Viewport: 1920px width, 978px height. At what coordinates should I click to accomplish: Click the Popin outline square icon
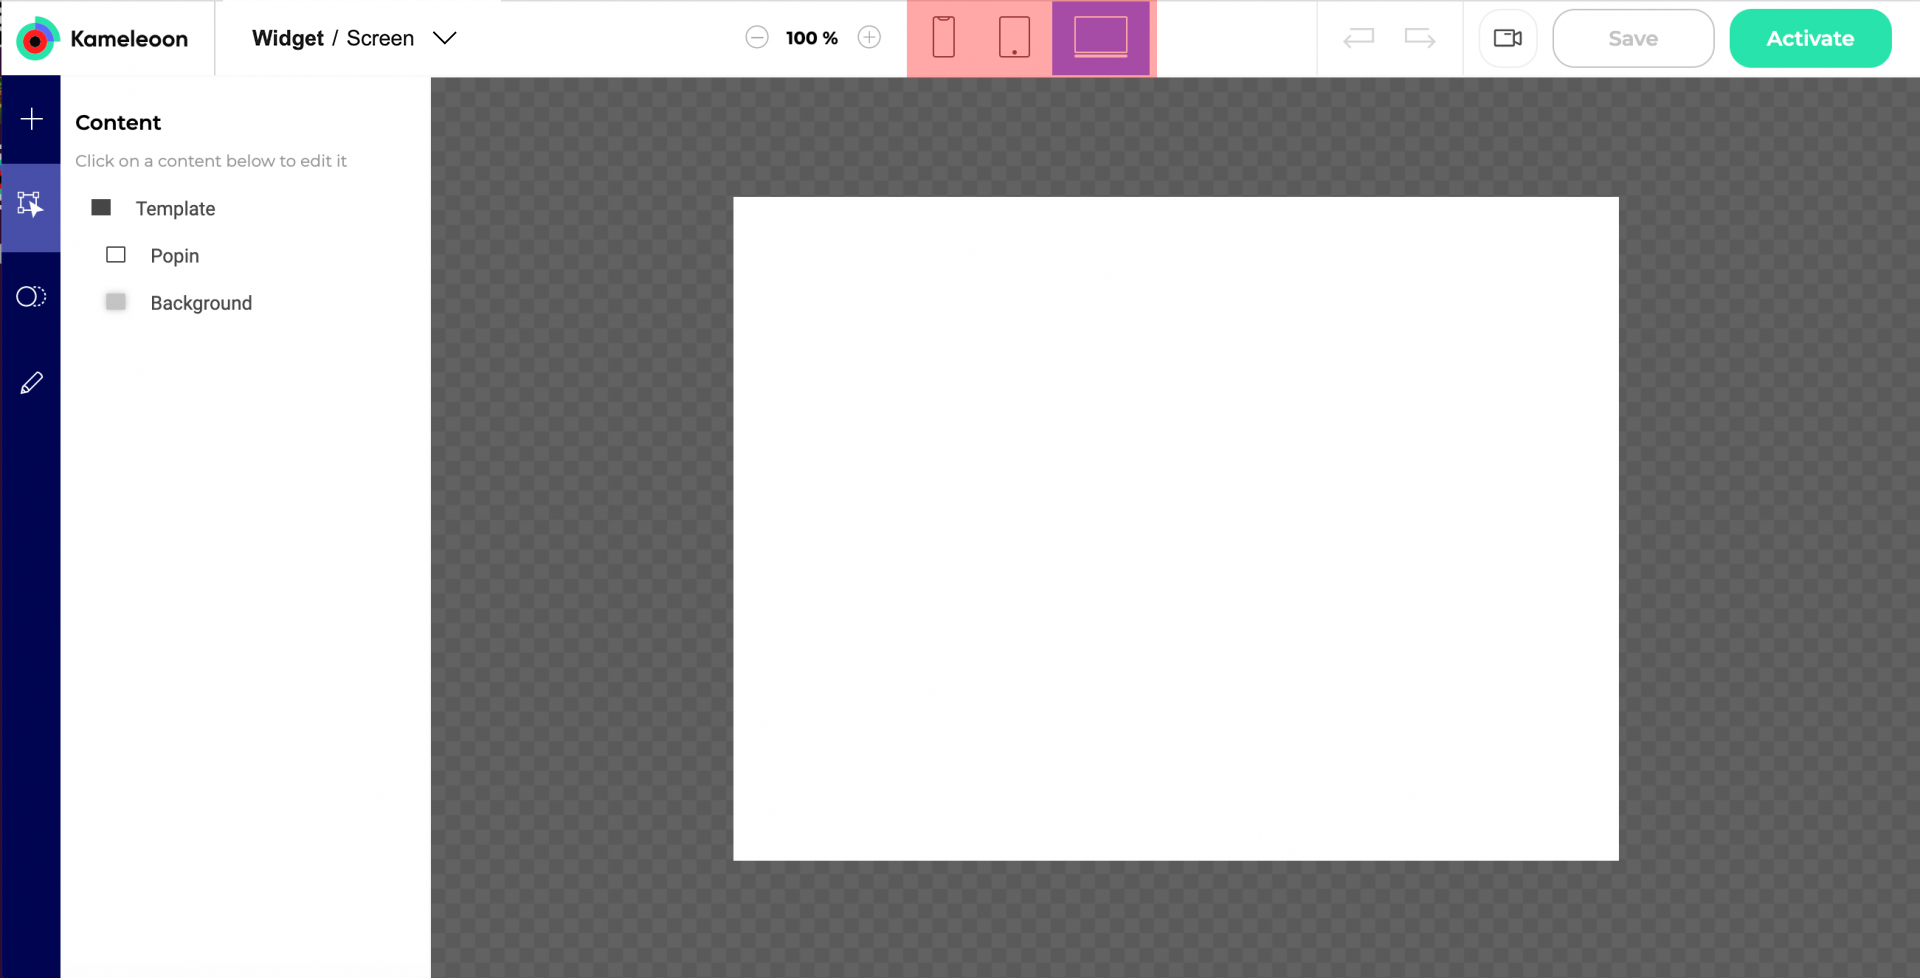pos(116,255)
